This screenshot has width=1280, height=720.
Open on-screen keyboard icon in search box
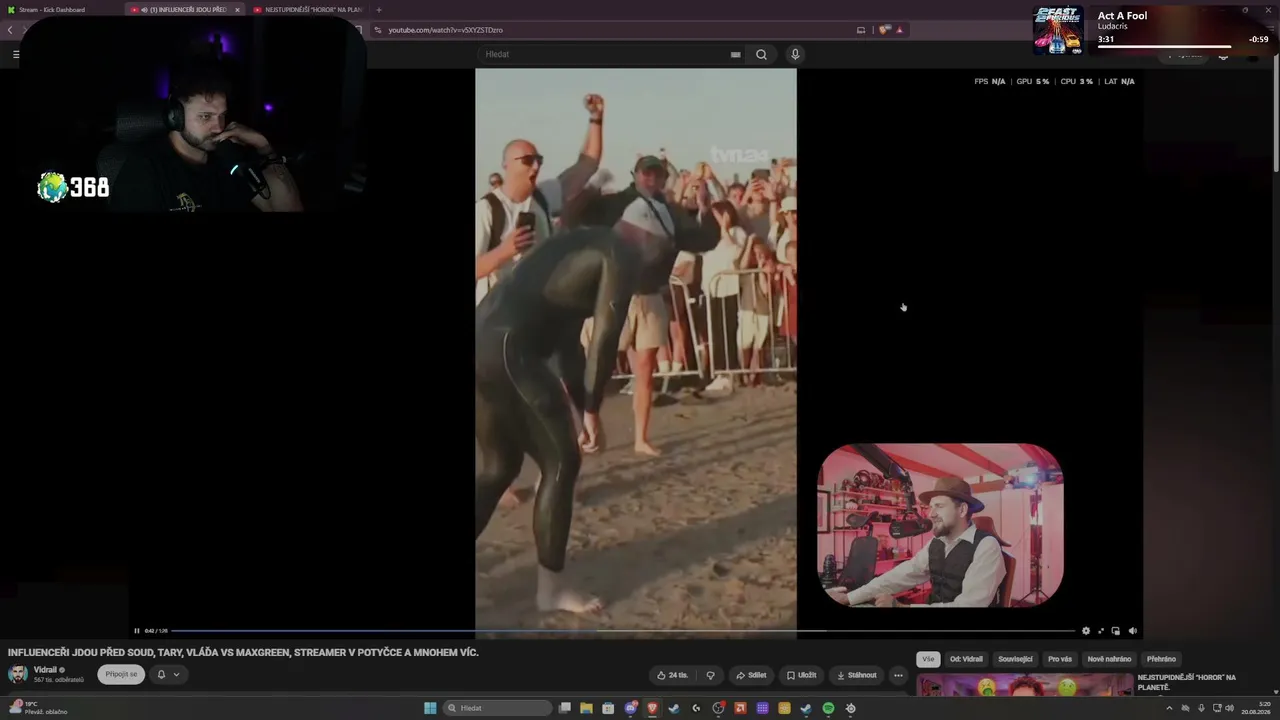736,54
